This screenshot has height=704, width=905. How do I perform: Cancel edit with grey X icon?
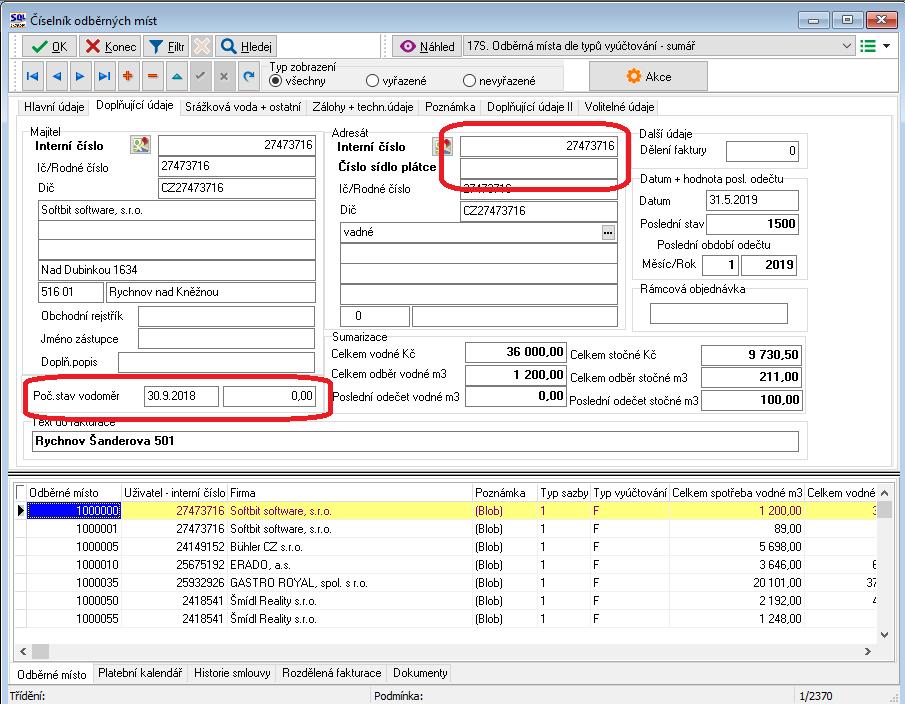[x=225, y=76]
